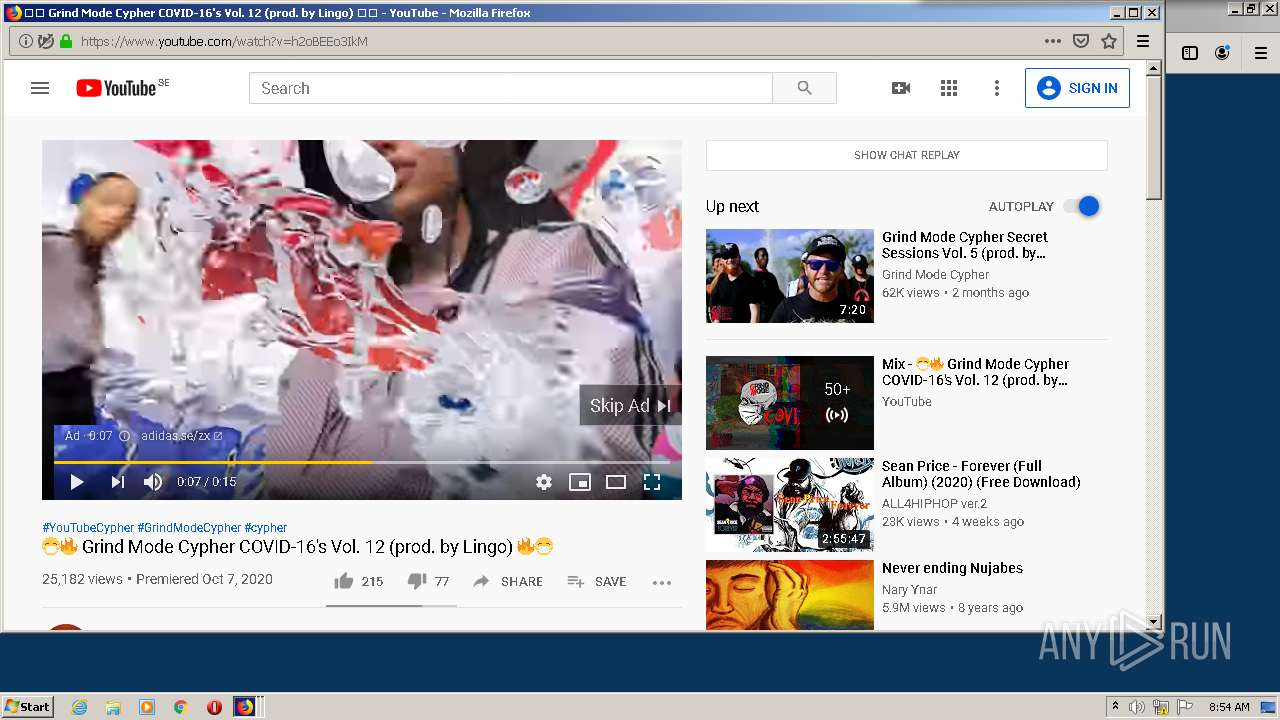Bookmark this page with star
This screenshot has height=720, width=1280.
click(1109, 41)
